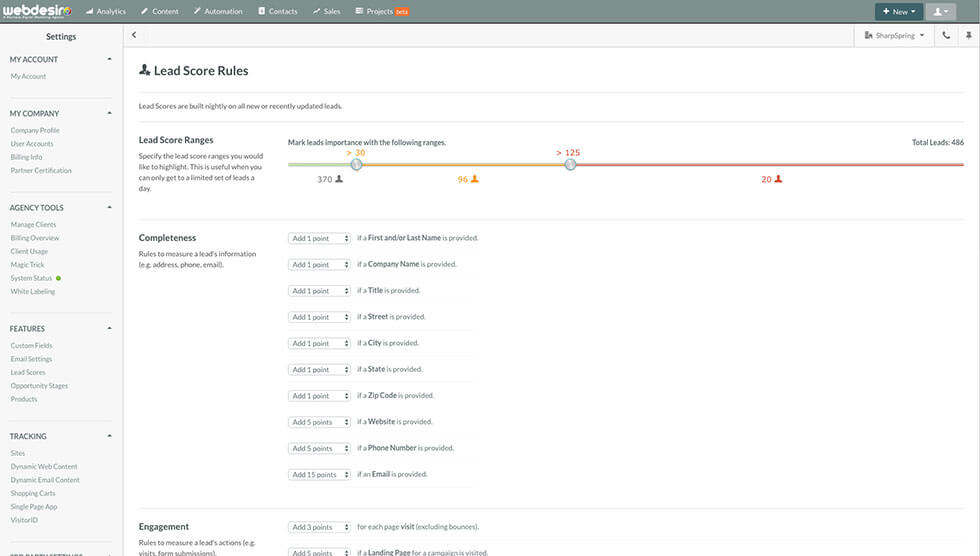Open the user profile icon menu
Viewport: 980px width, 556px height.
point(941,11)
